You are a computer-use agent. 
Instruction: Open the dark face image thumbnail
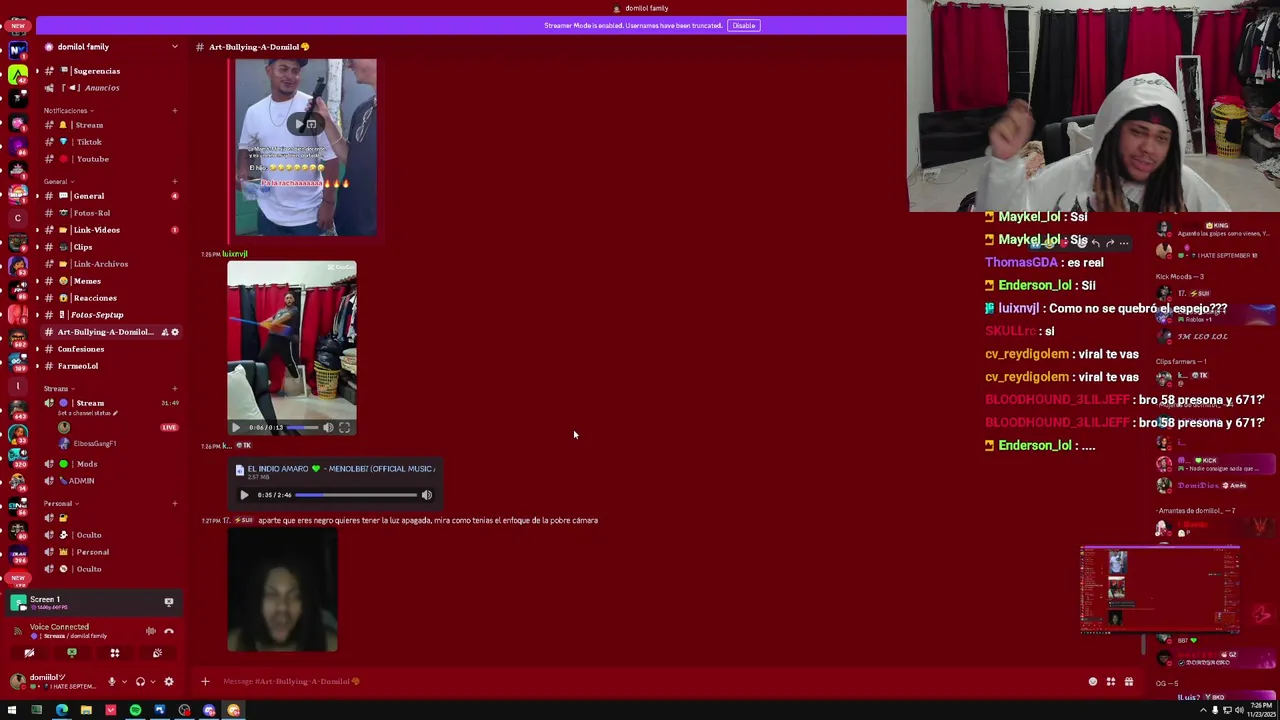click(282, 590)
